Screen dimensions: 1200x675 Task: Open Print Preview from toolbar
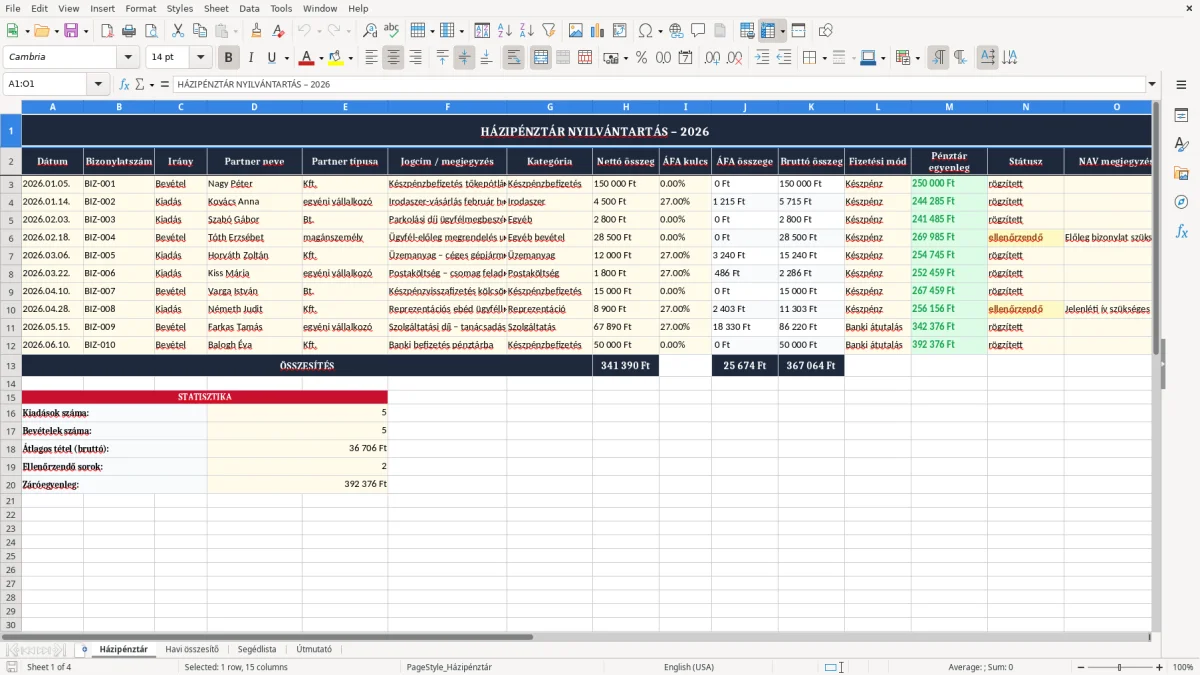(x=151, y=31)
